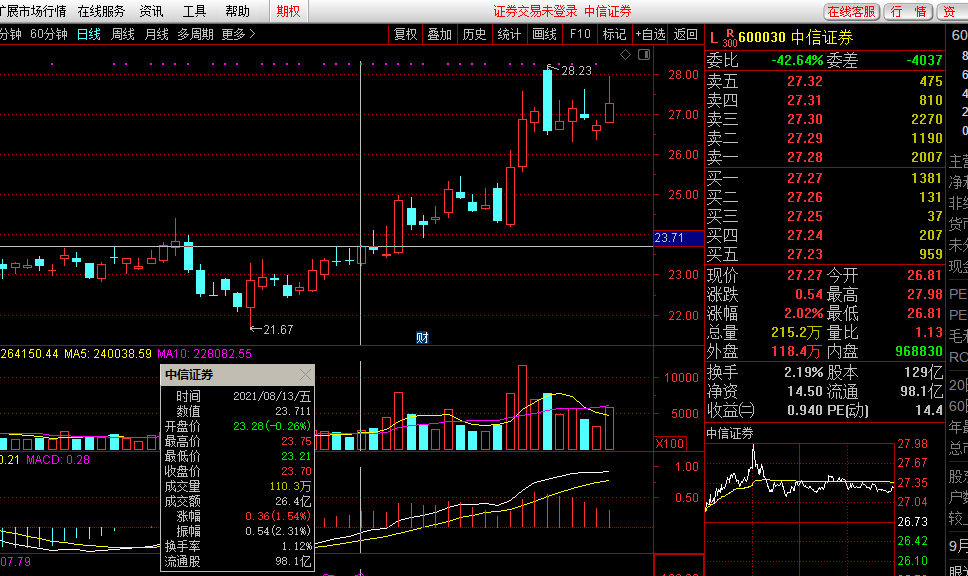Click the R300 badge beside the stock code
The height and width of the screenshot is (576, 968).
(730, 38)
